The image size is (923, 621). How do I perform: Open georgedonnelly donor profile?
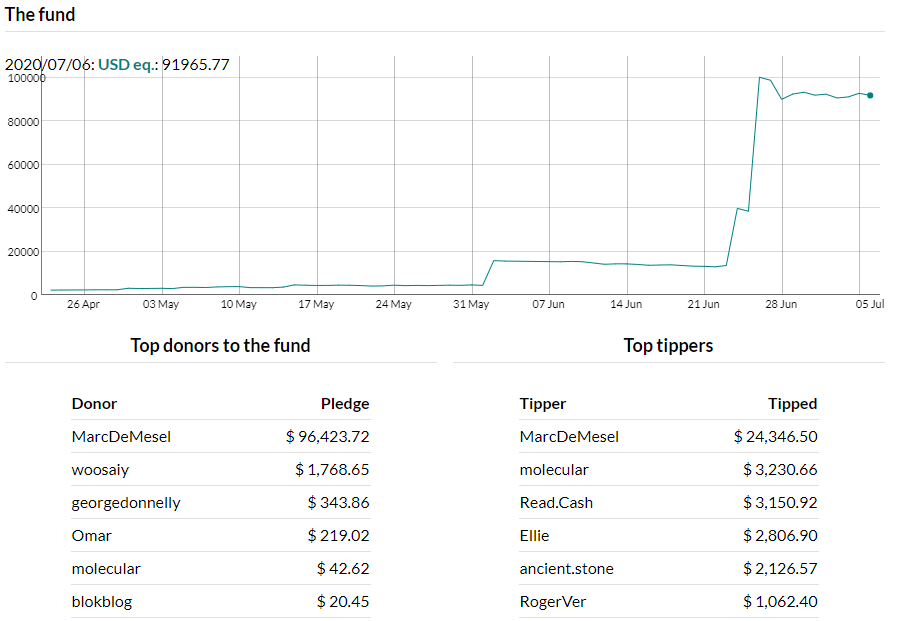tap(126, 503)
